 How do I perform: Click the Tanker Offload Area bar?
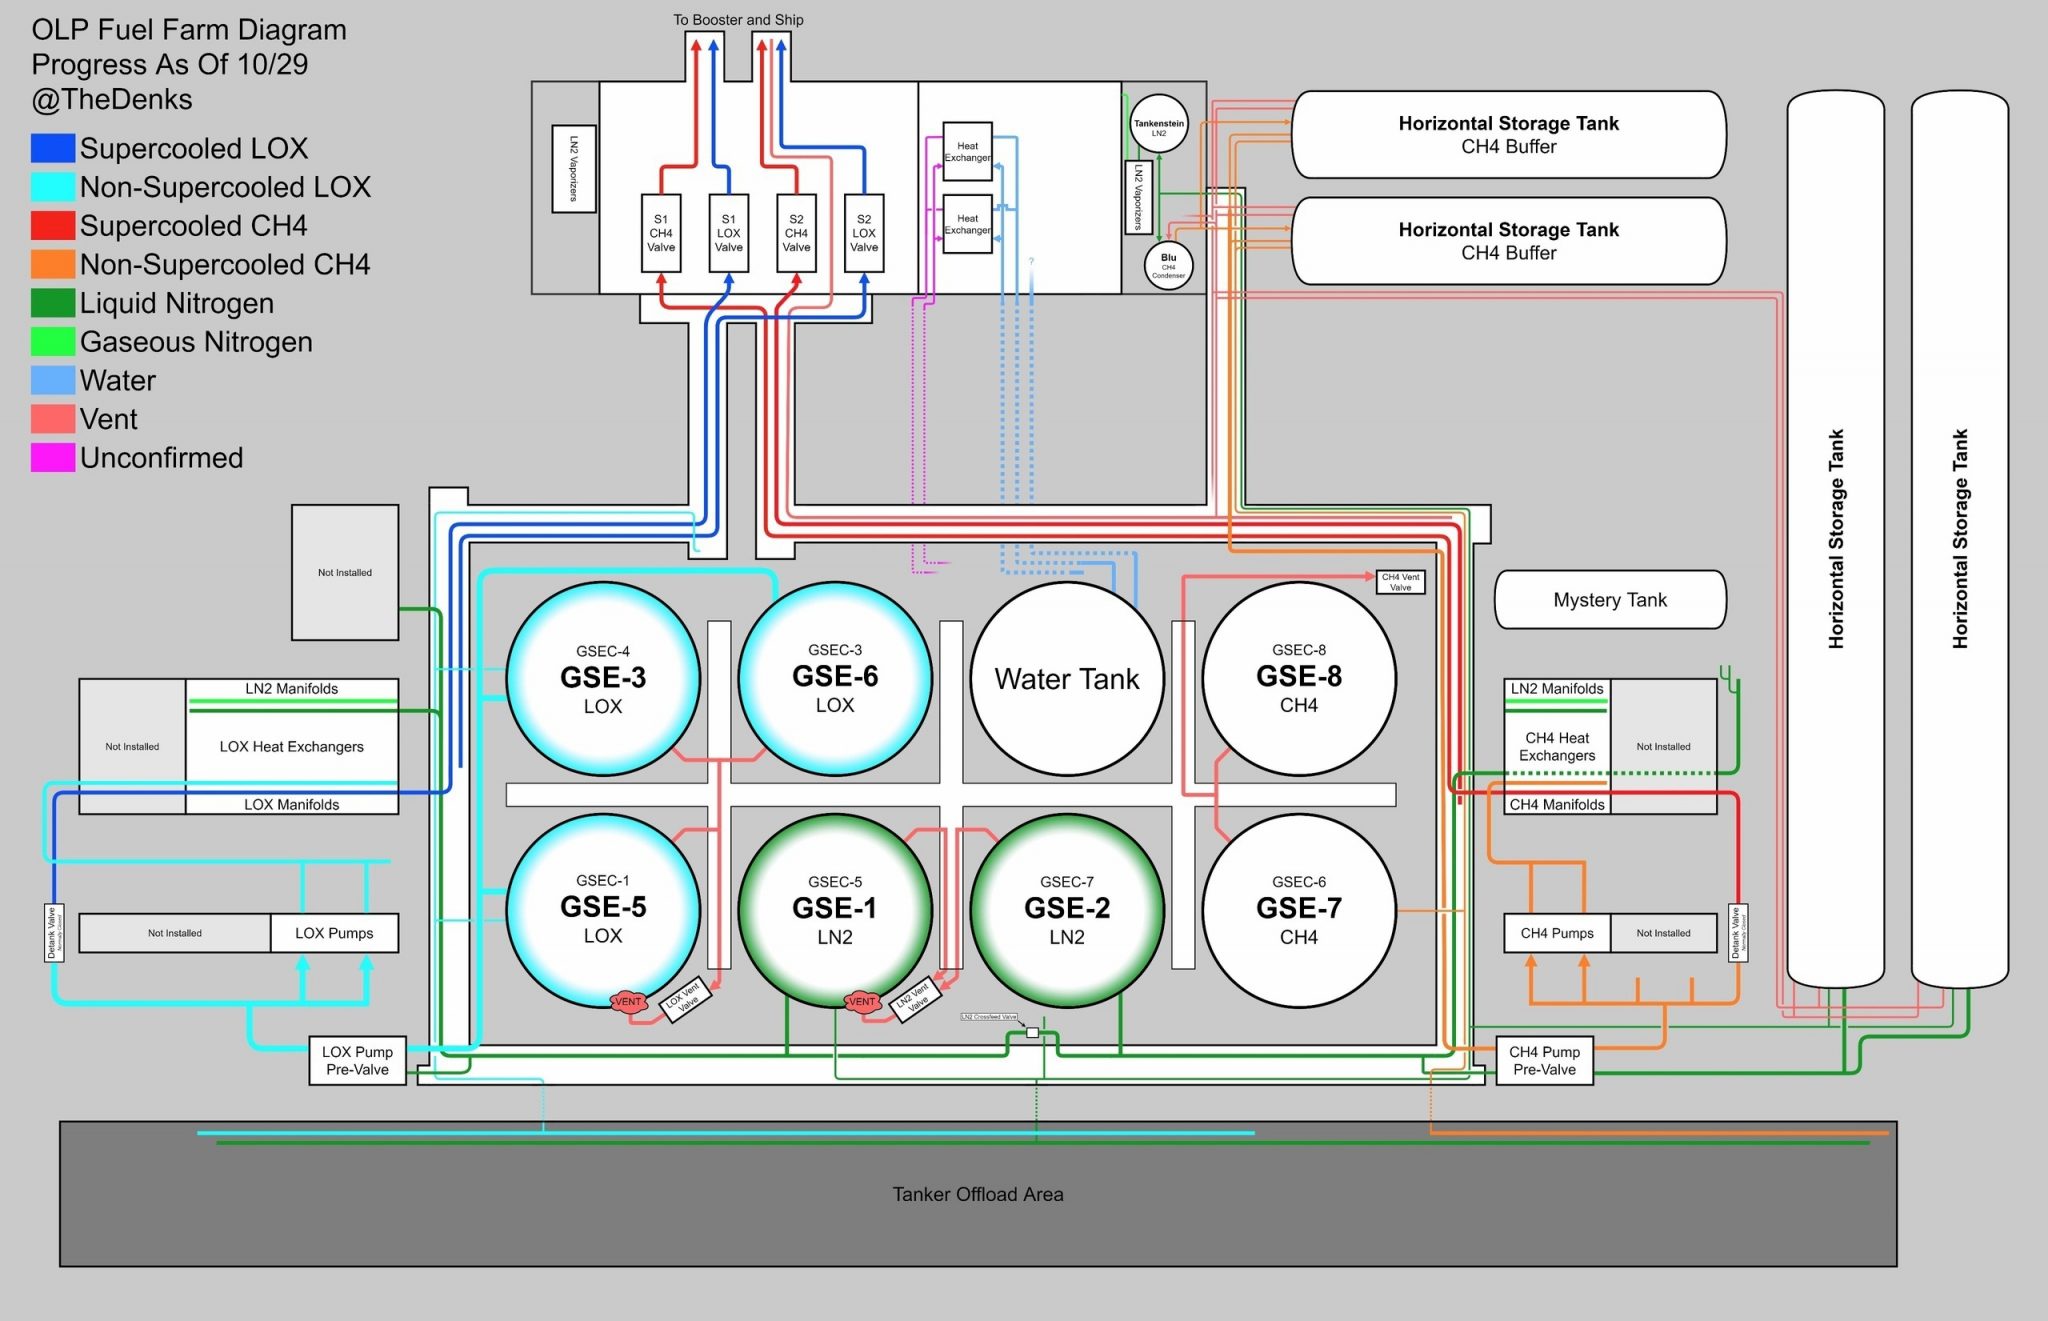977,1194
